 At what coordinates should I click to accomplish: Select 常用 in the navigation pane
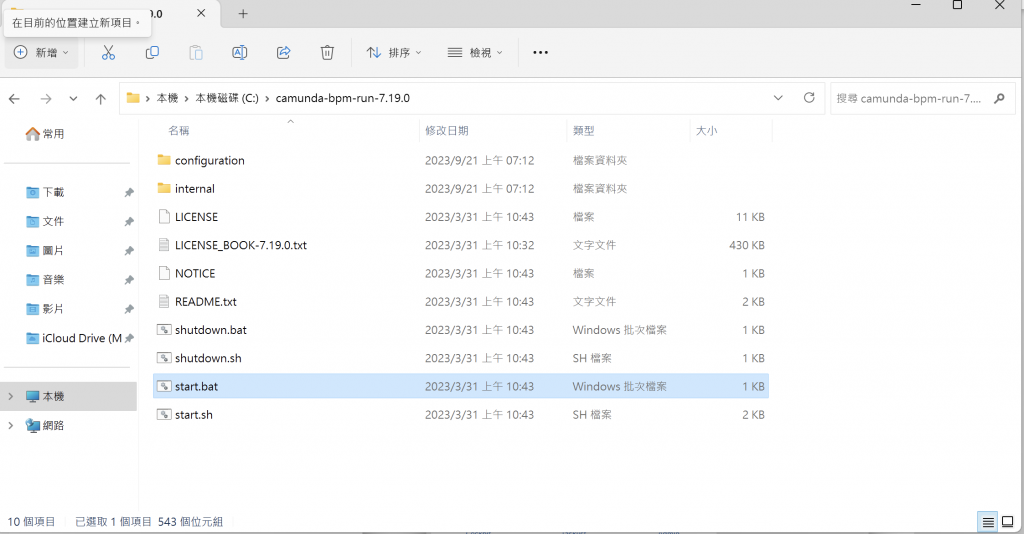45,134
